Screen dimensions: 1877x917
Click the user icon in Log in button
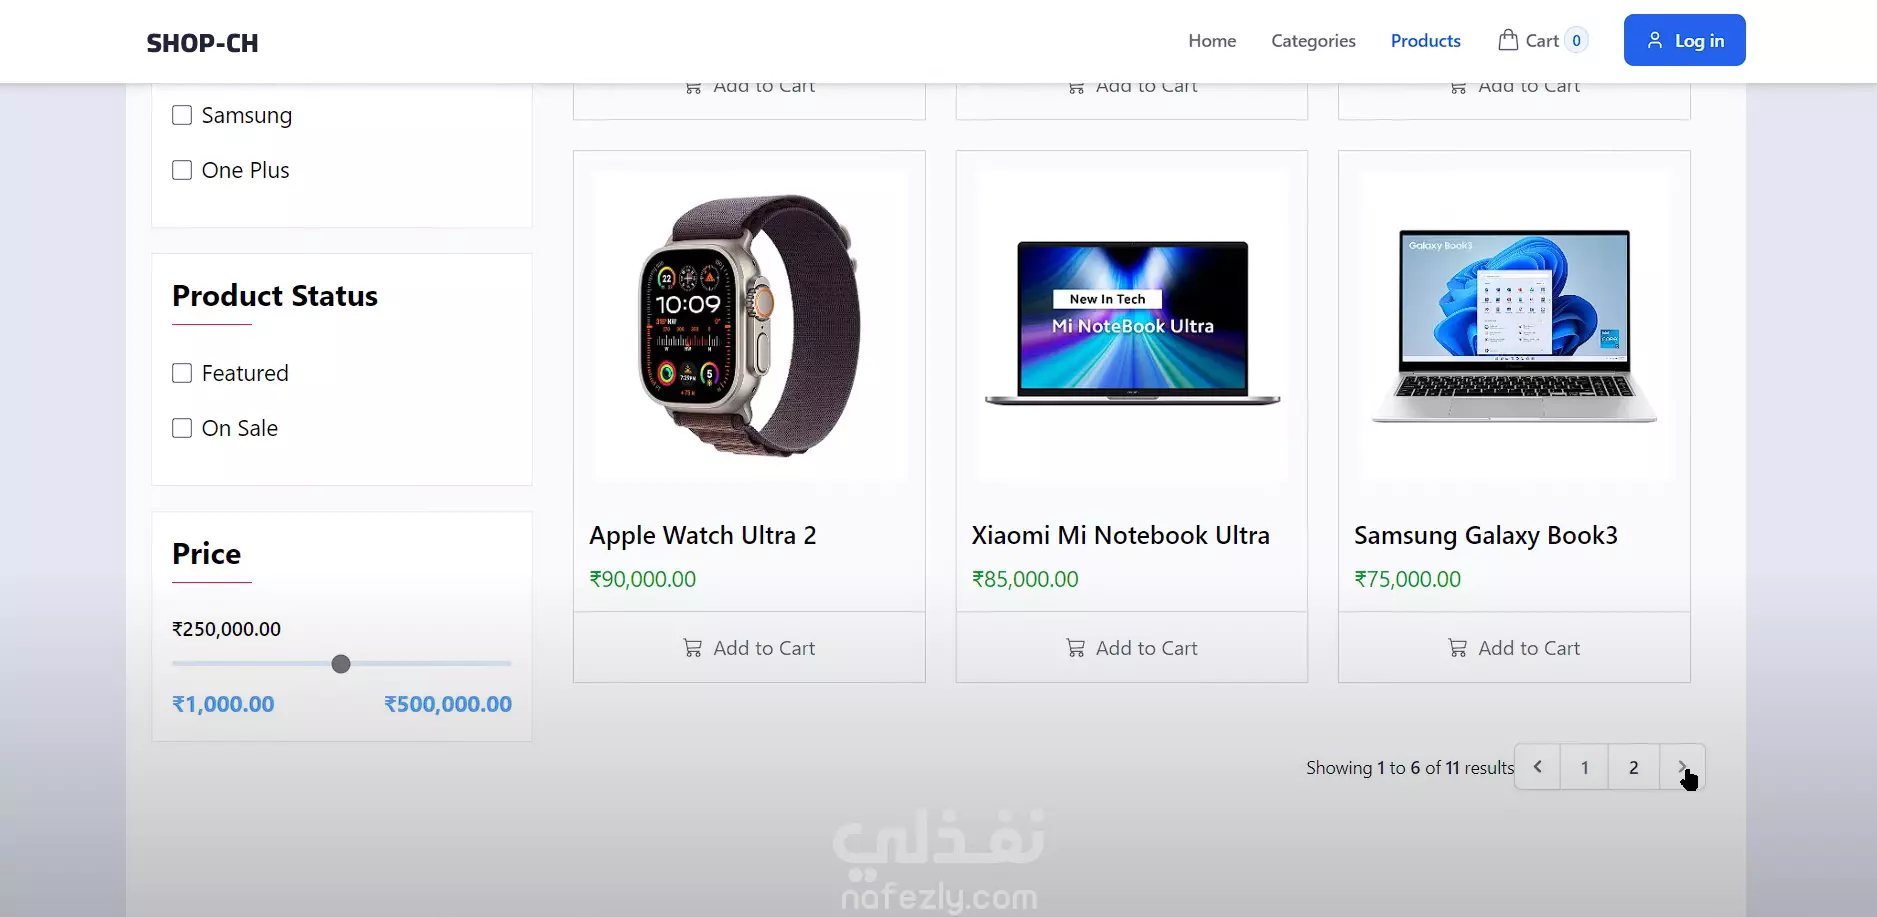click(1655, 40)
